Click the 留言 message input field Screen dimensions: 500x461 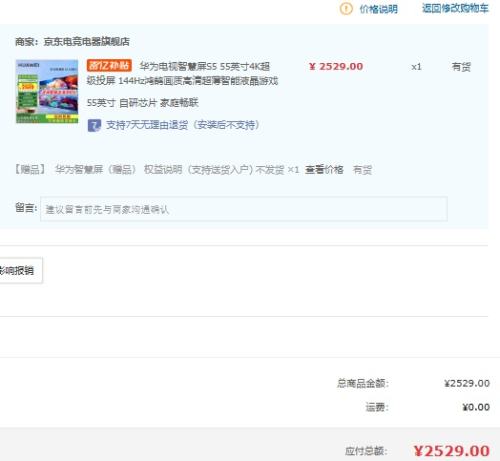pos(244,209)
